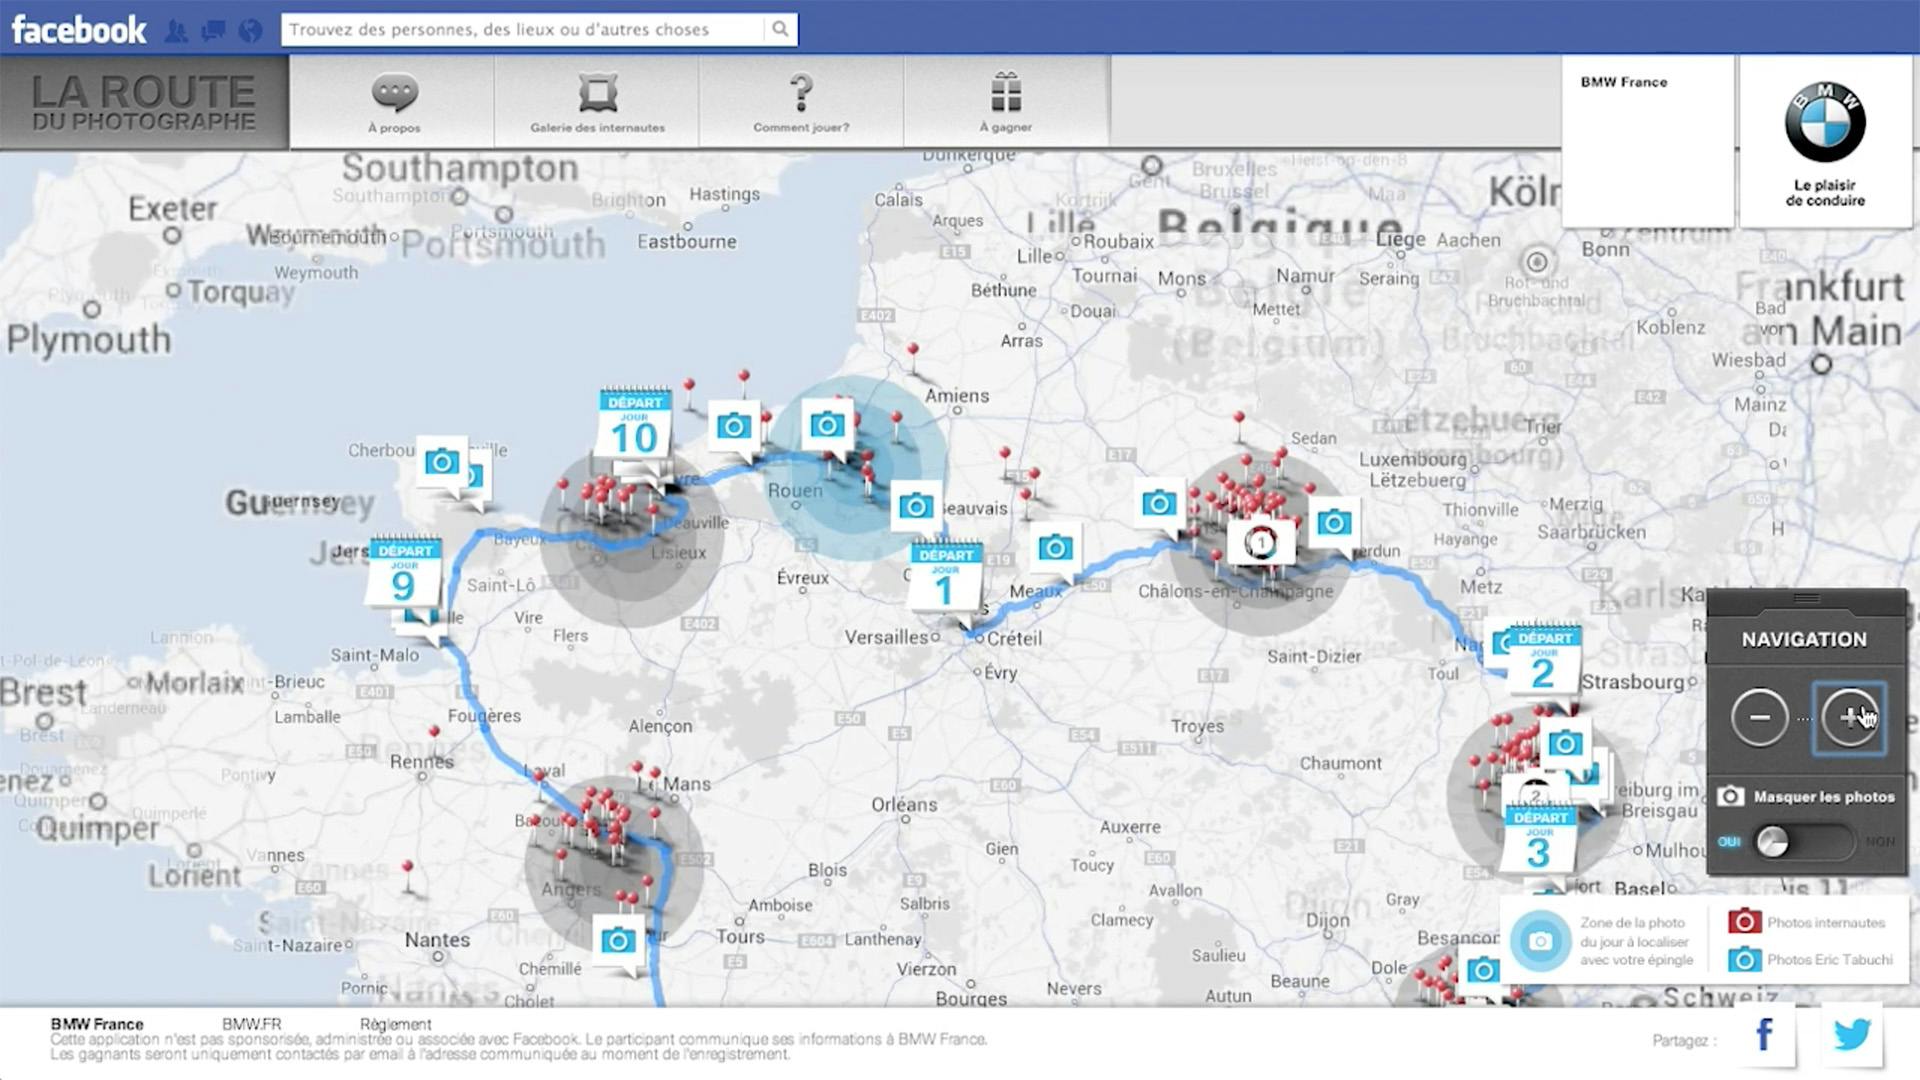Select the Départ Jour 1 marker
Viewport: 1920px width, 1080px height.
click(945, 578)
